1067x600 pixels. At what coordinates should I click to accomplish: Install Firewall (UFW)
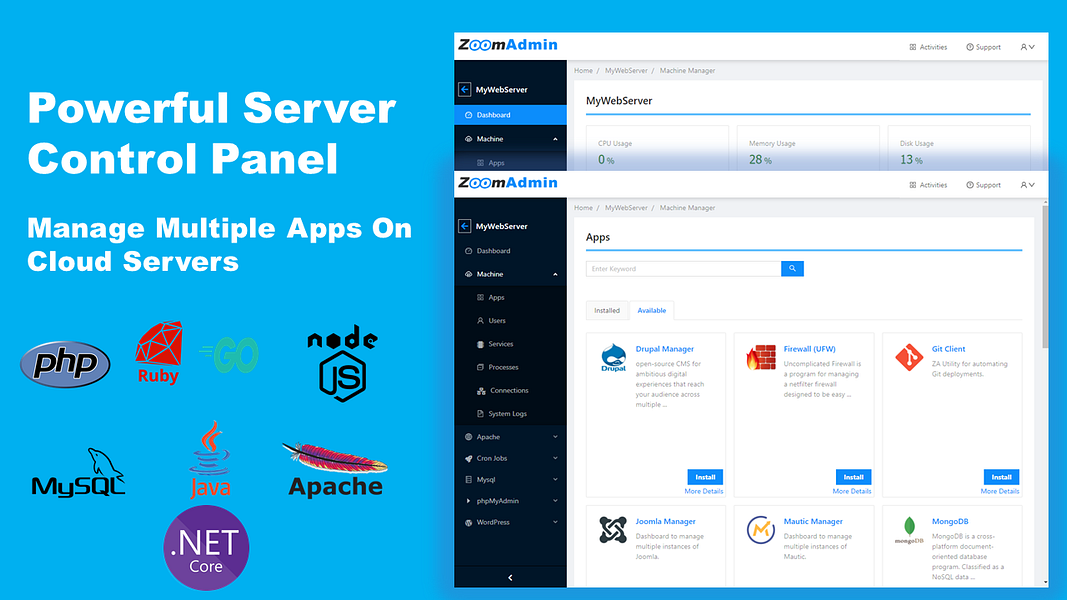tap(853, 477)
